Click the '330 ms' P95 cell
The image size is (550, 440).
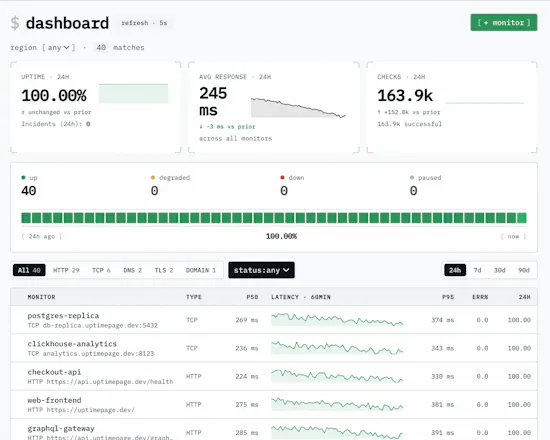coord(442,376)
